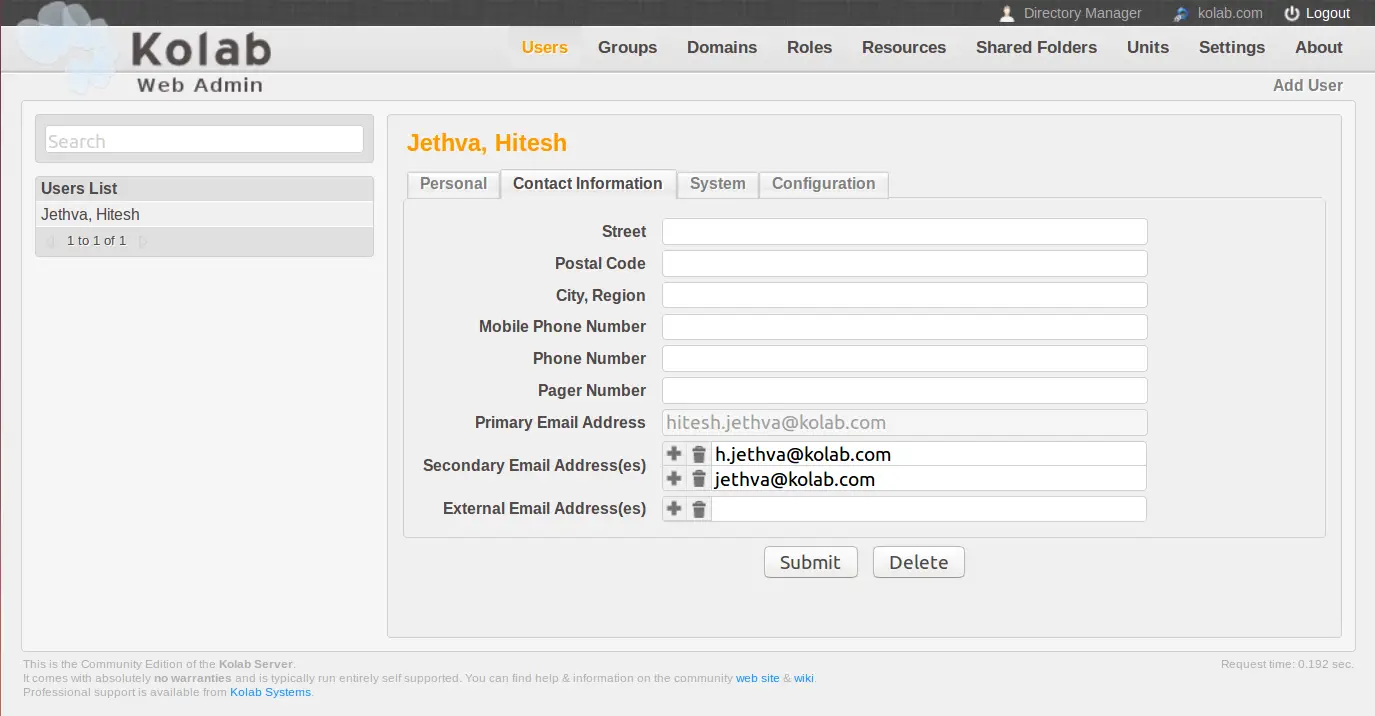Delete h.jethva@kolab.com using trash icon
Viewport: 1375px width, 716px height.
pyautogui.click(x=699, y=454)
